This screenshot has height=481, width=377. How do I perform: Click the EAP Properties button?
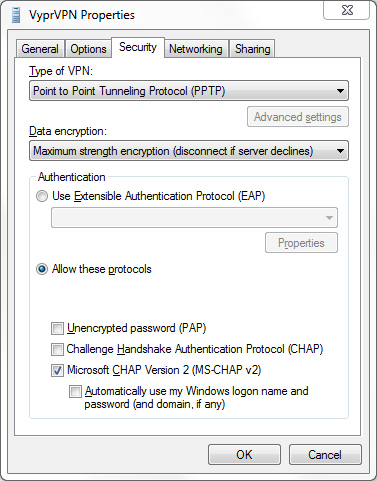click(x=301, y=243)
